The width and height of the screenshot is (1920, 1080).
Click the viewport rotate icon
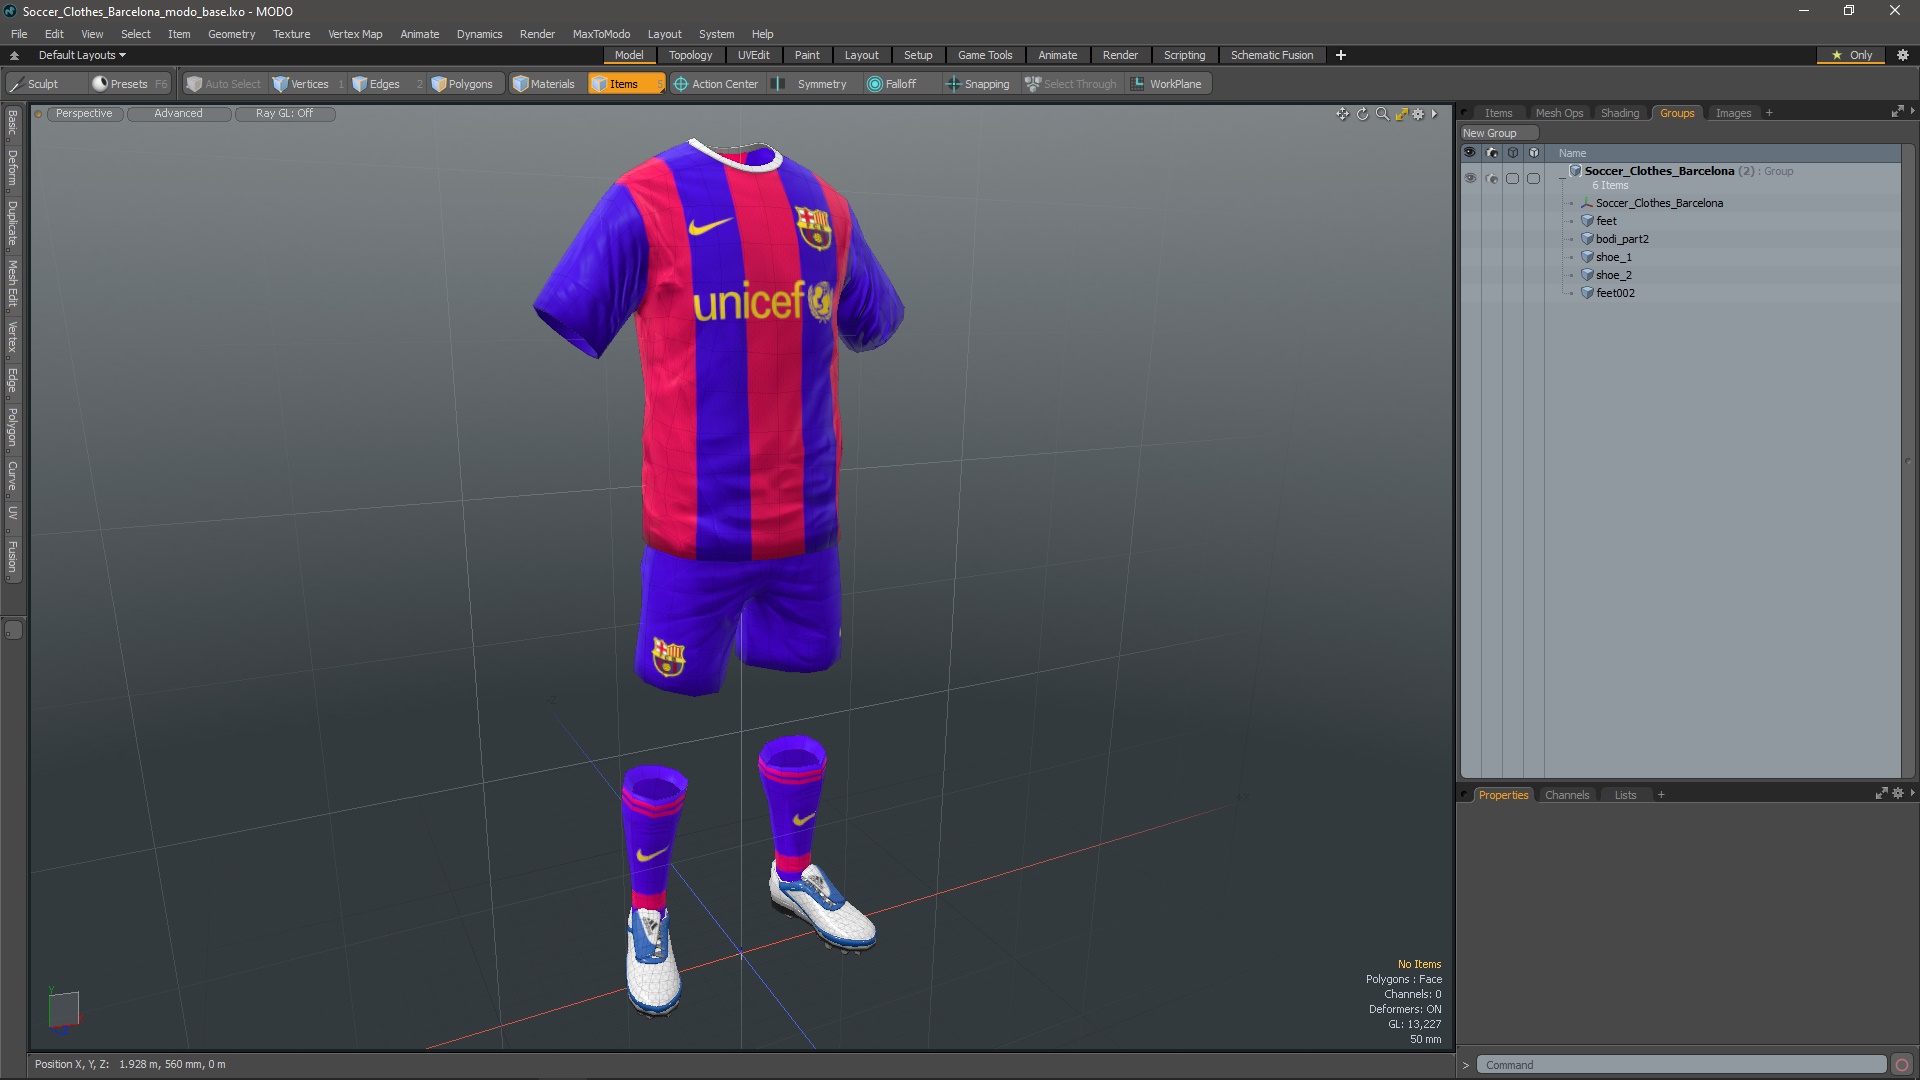1362,114
